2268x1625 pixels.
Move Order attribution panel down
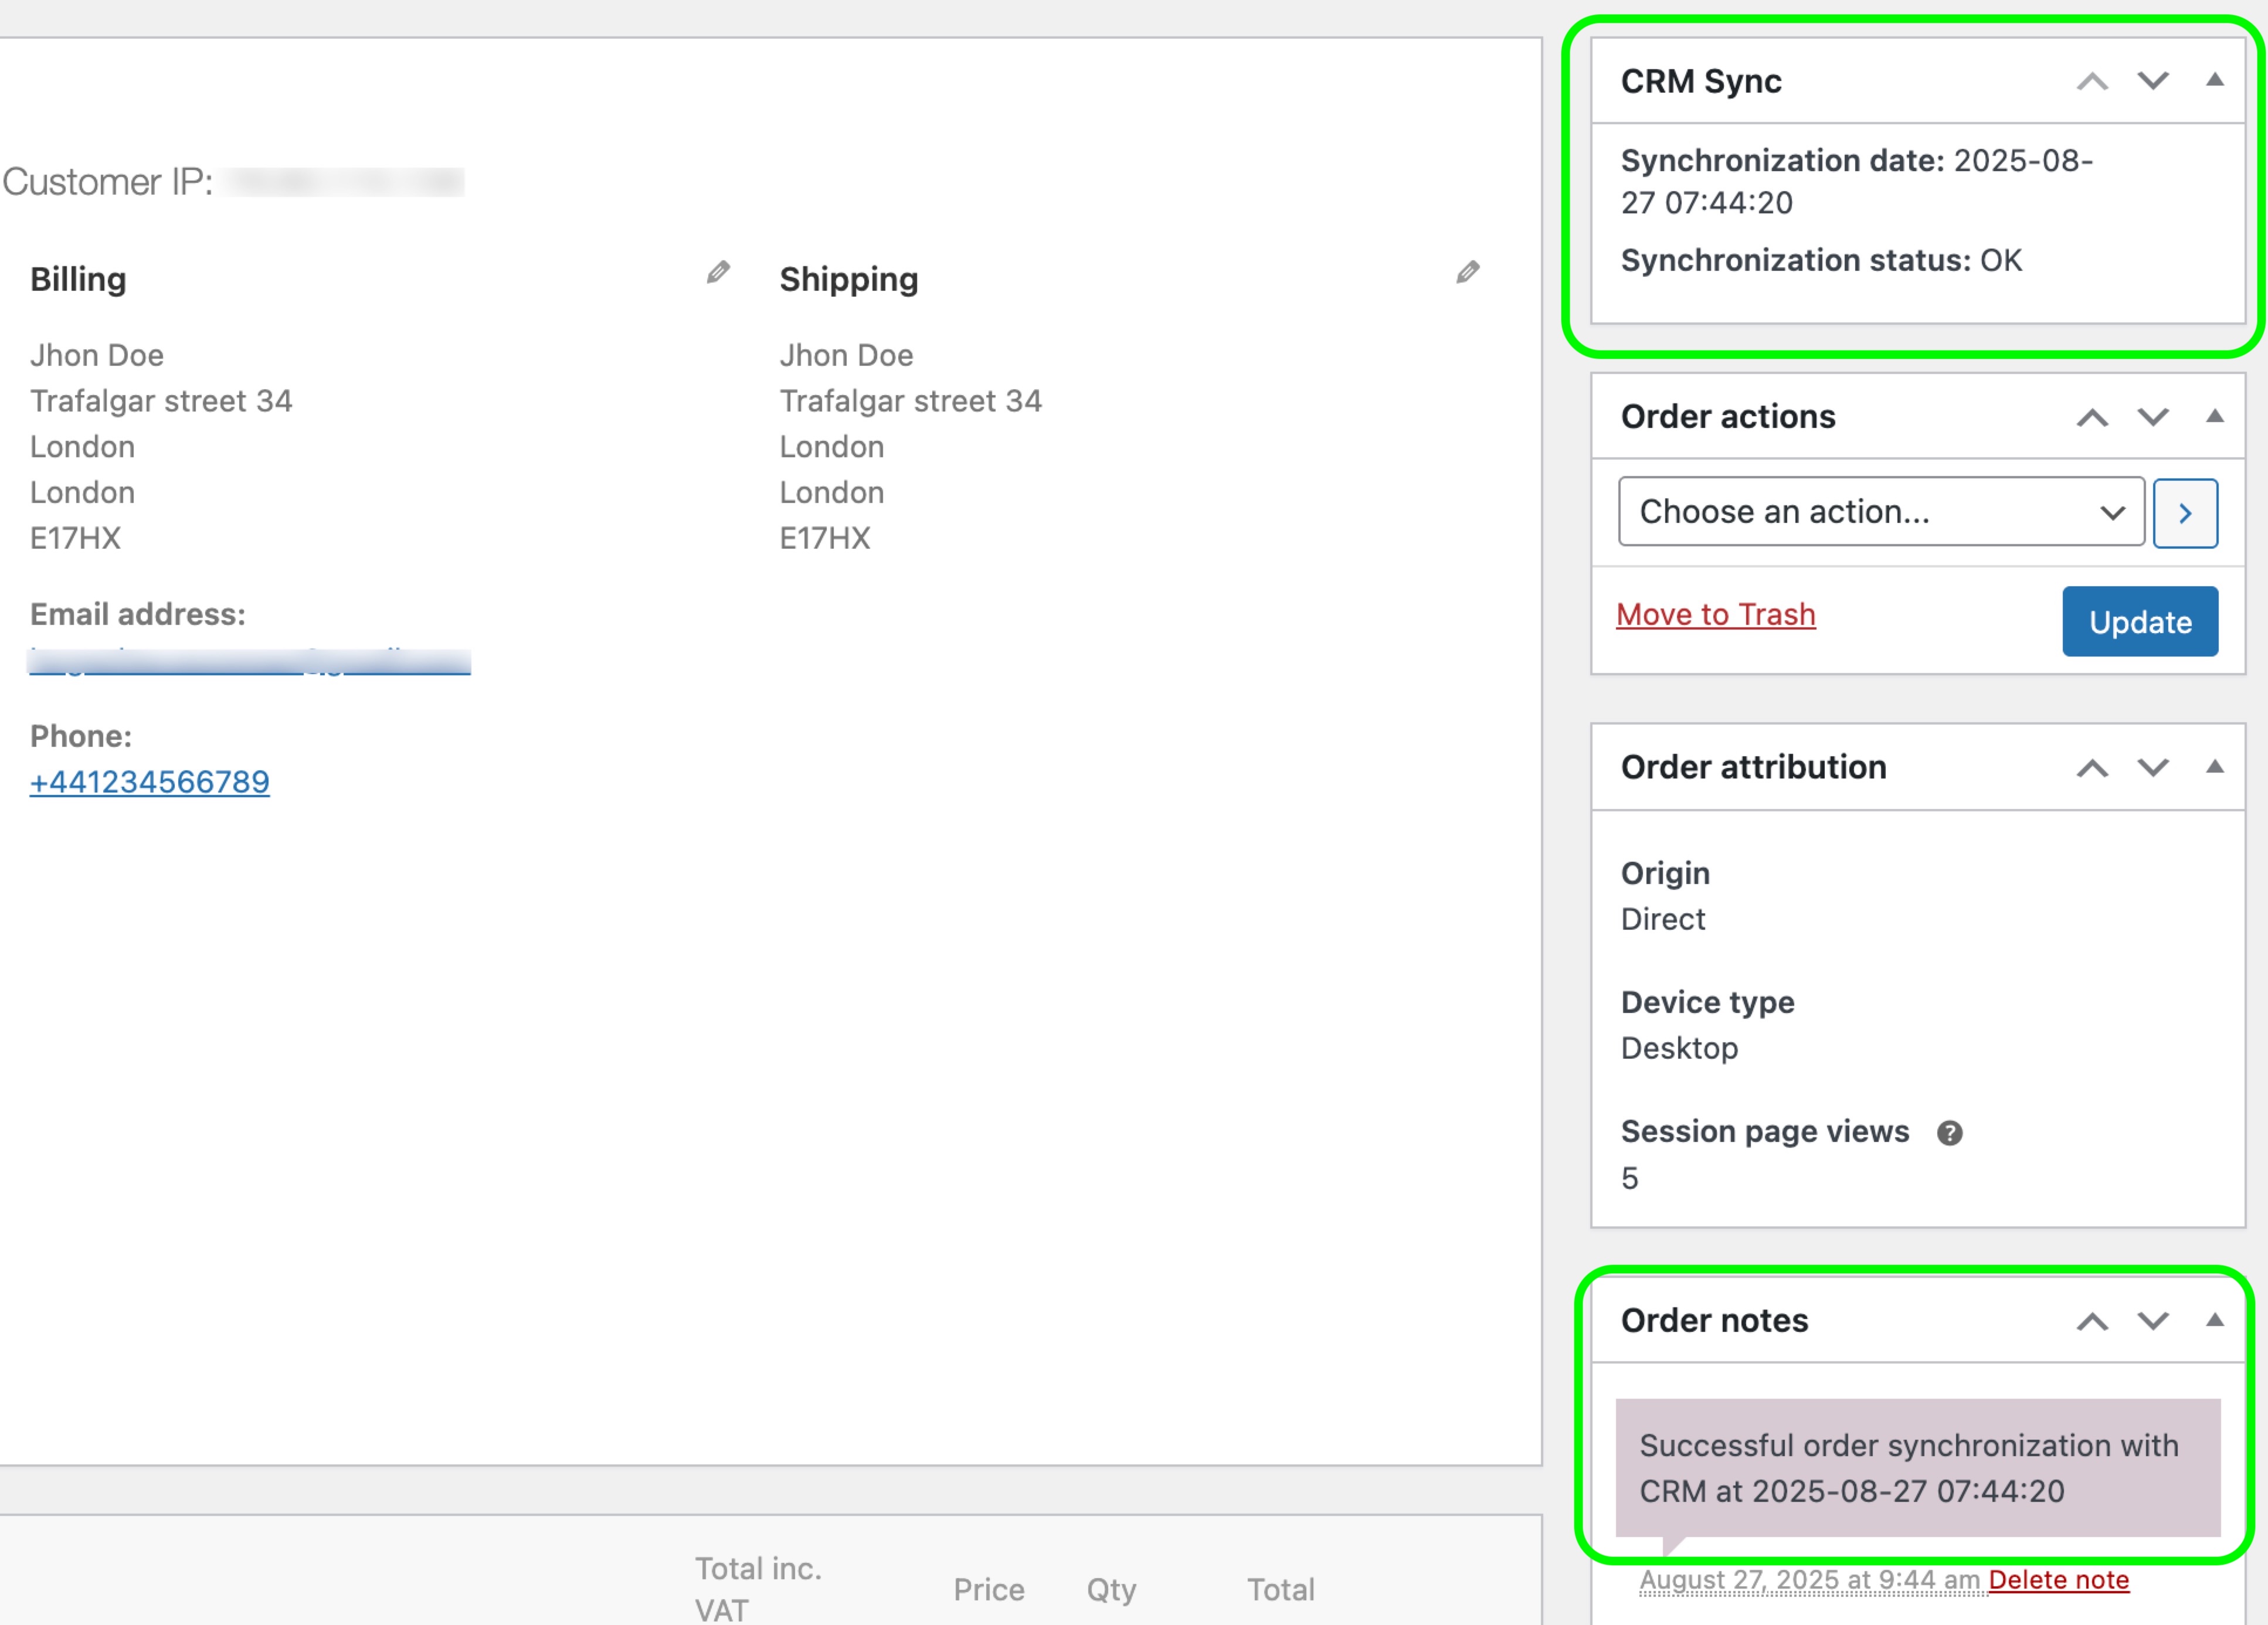click(x=2153, y=768)
